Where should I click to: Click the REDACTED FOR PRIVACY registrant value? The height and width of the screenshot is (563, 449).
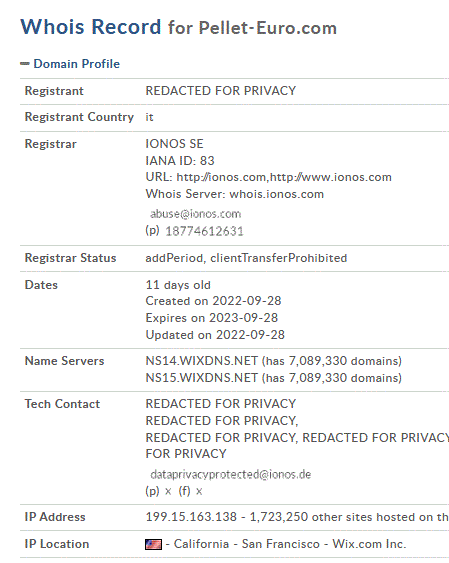[x=221, y=91]
